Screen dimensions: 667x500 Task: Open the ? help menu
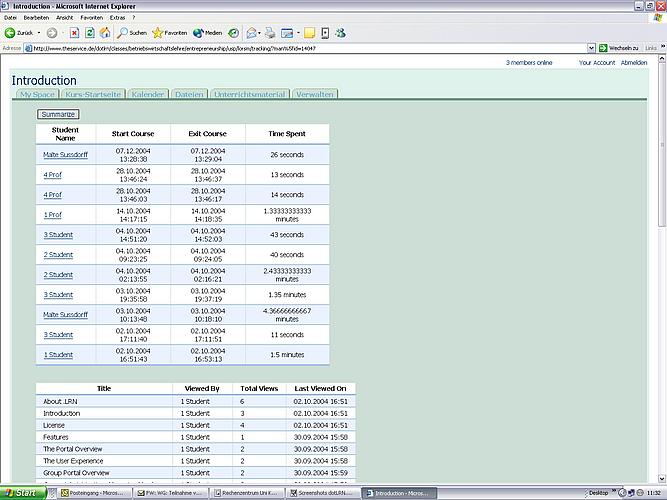(x=134, y=17)
